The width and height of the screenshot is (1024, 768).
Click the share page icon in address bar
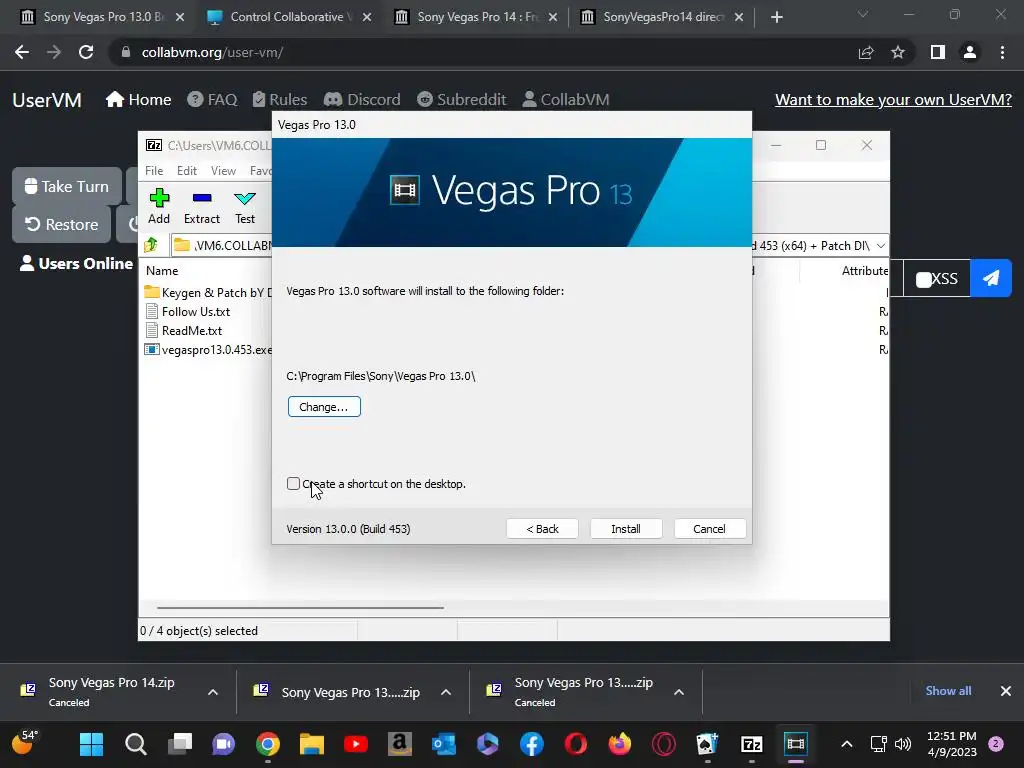[866, 52]
